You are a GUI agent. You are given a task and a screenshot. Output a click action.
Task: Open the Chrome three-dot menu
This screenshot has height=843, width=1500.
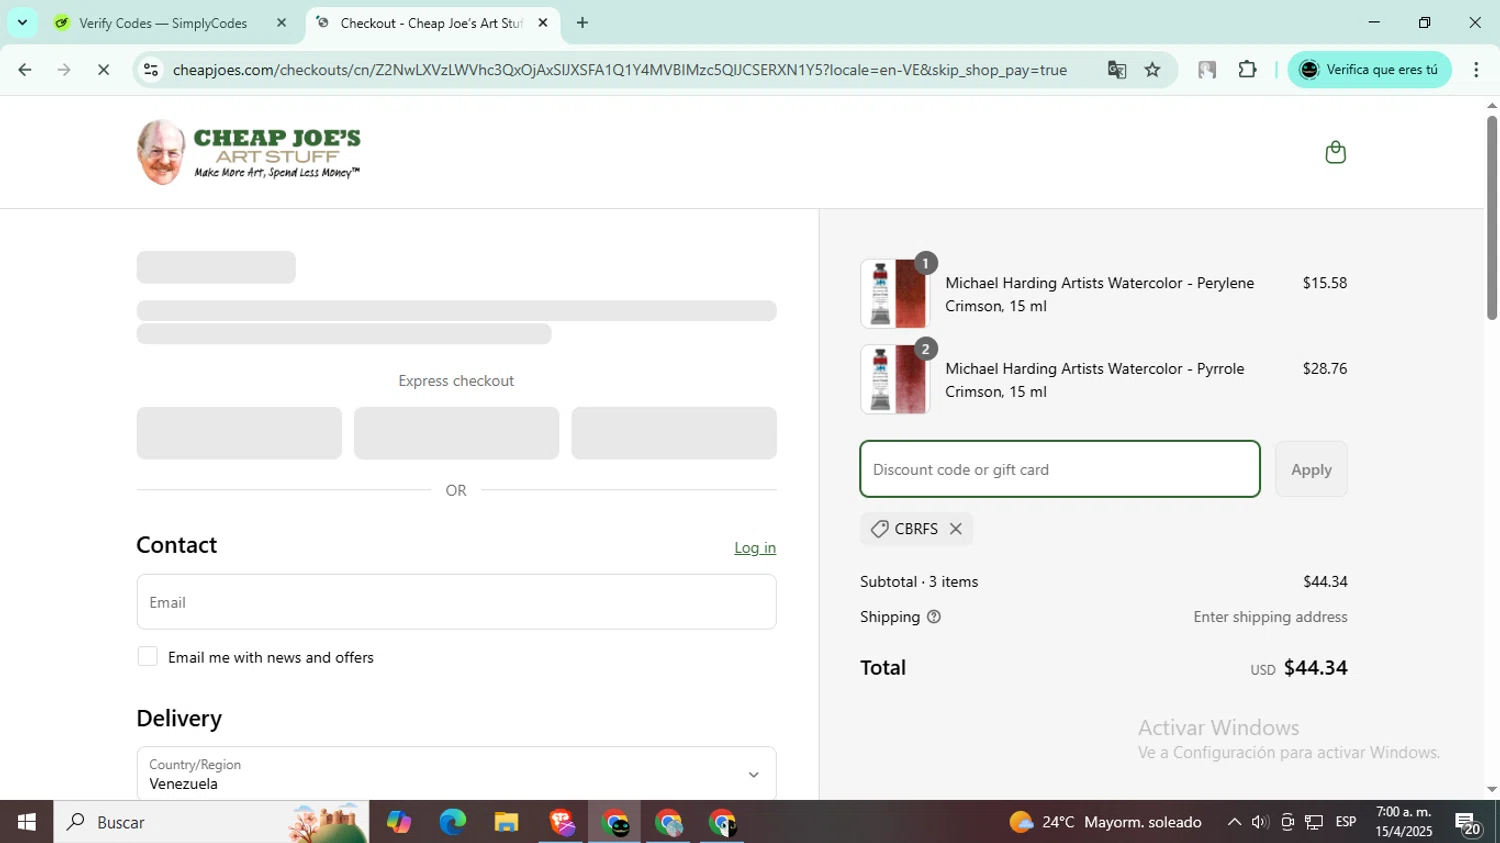click(1476, 70)
